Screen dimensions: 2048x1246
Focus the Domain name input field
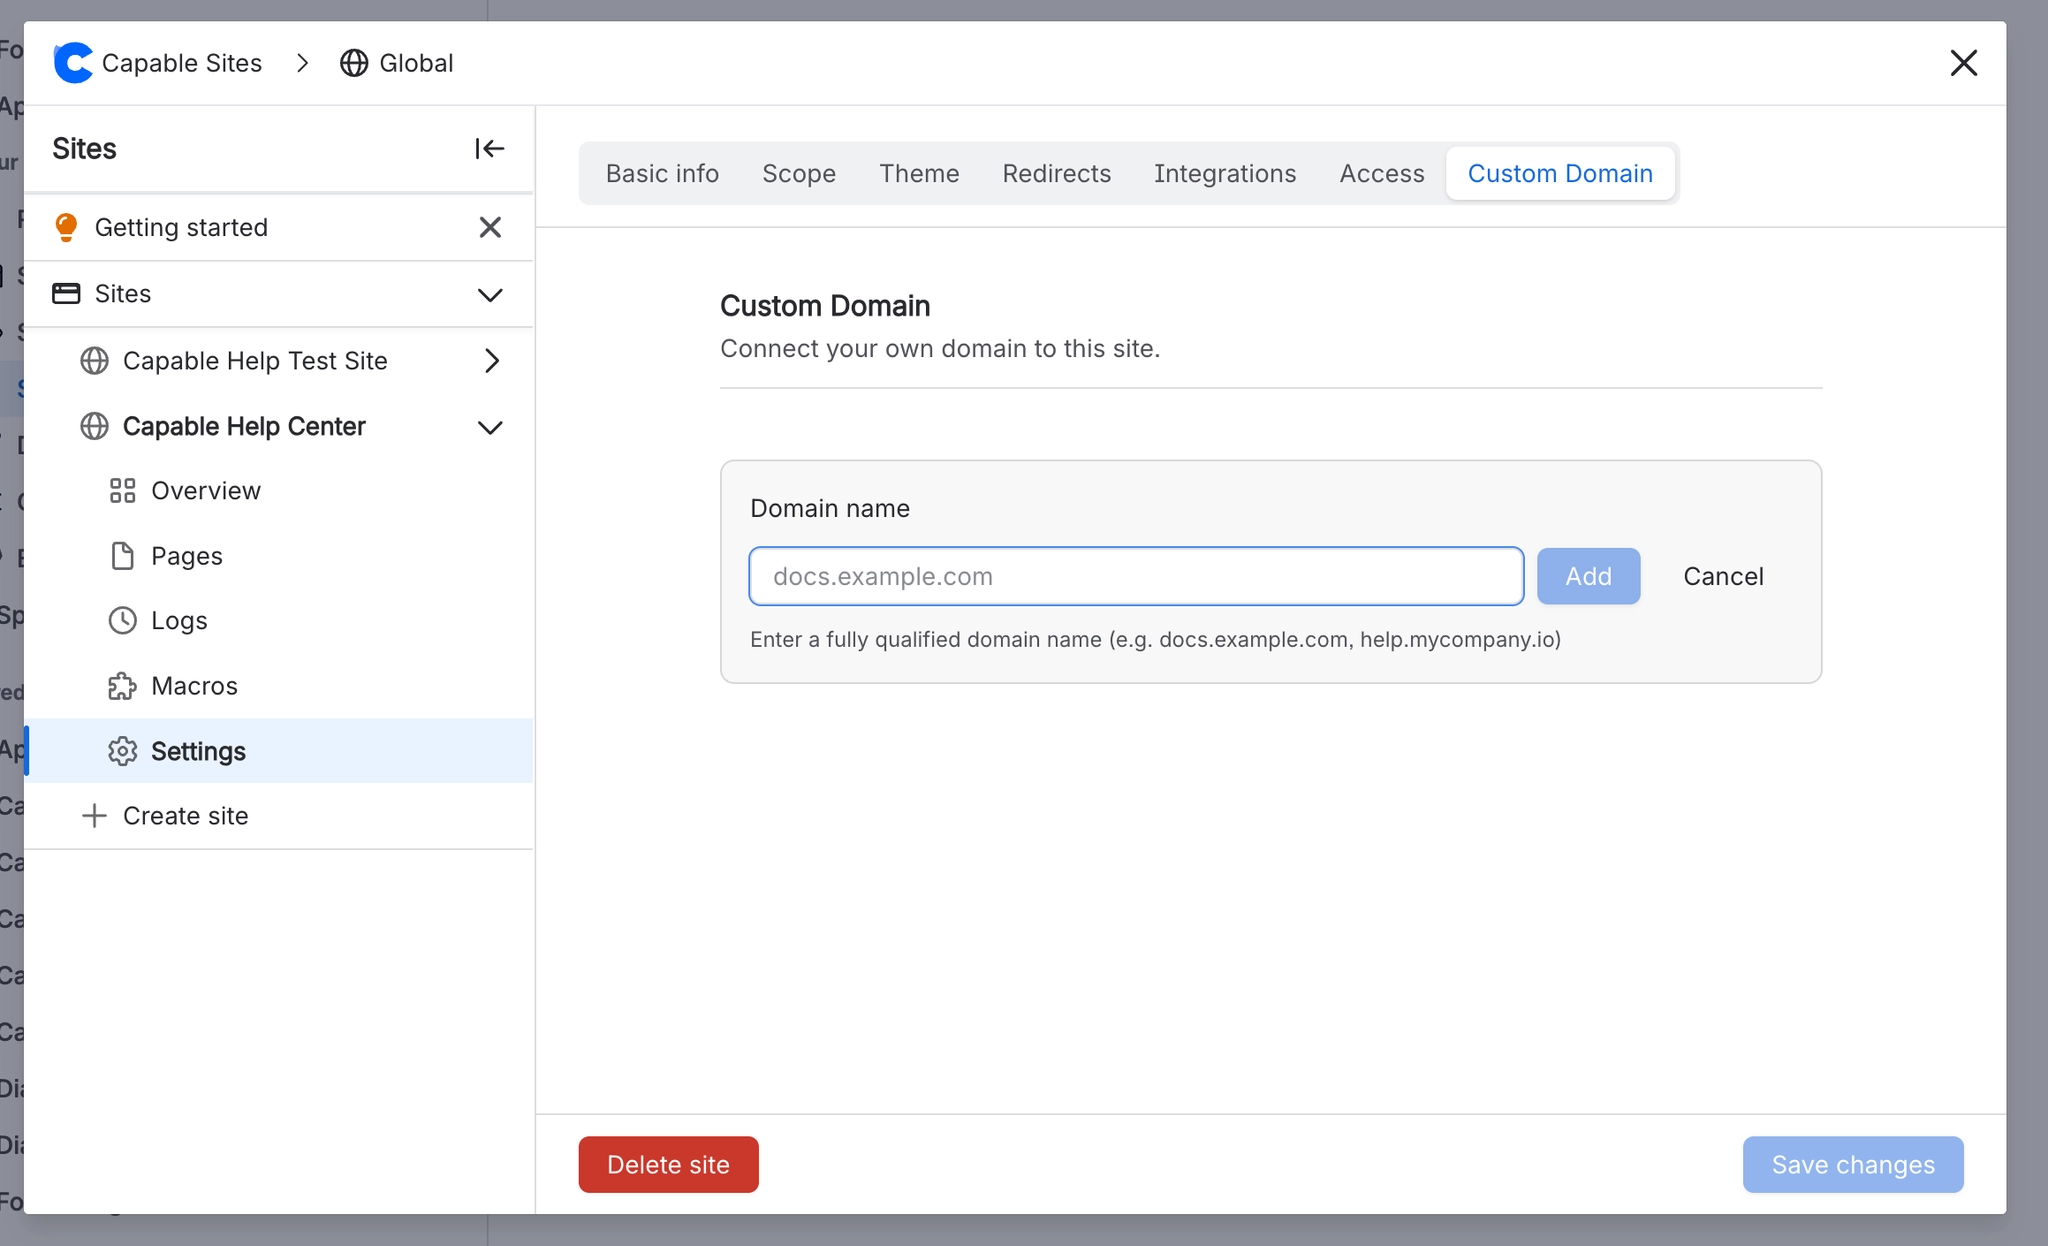(x=1136, y=576)
